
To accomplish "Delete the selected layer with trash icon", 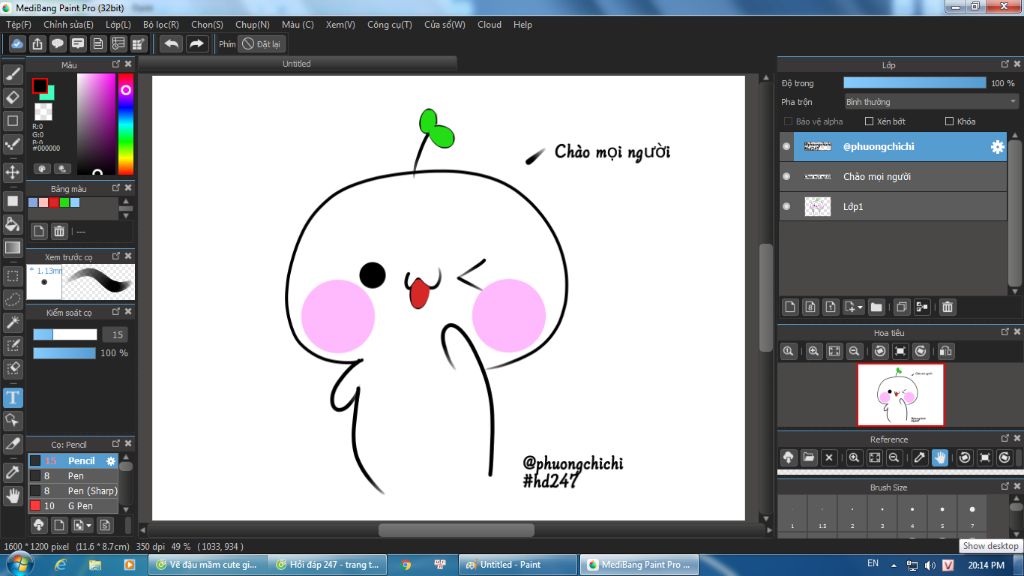I will 947,307.
